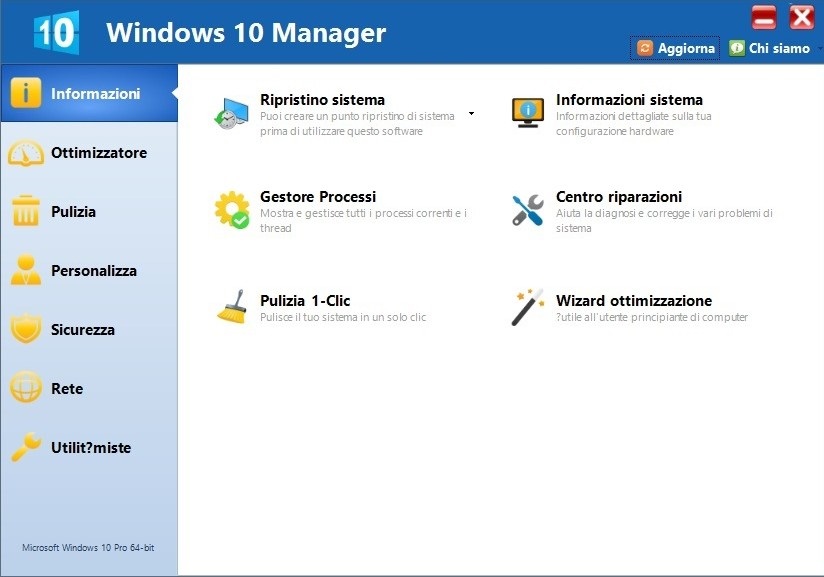Click the Pulizia trash bin icon
Screen dimensions: 824x577
point(26,211)
